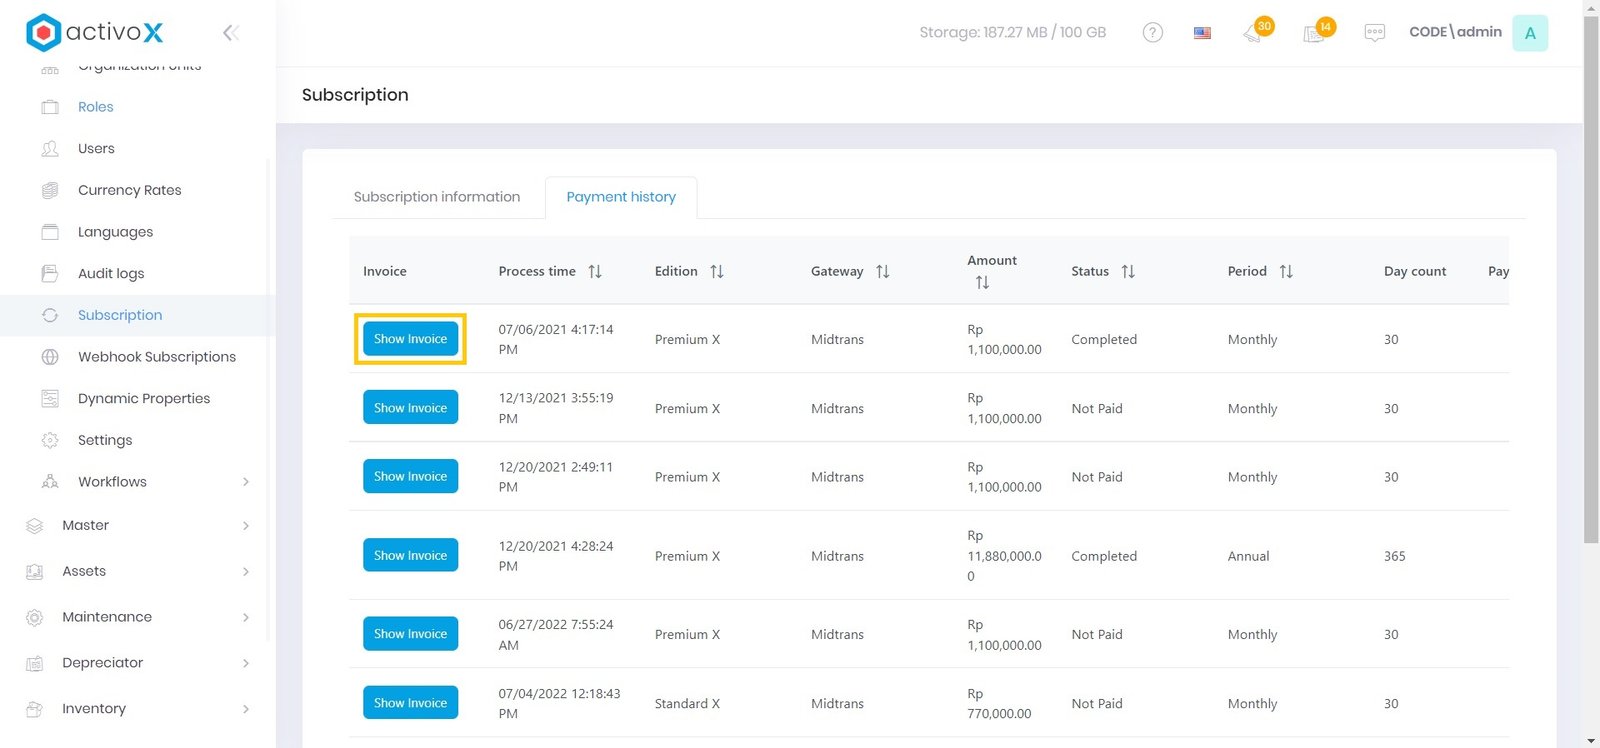
Task: Show invoice for 07/06/2021 payment
Action: (x=410, y=339)
